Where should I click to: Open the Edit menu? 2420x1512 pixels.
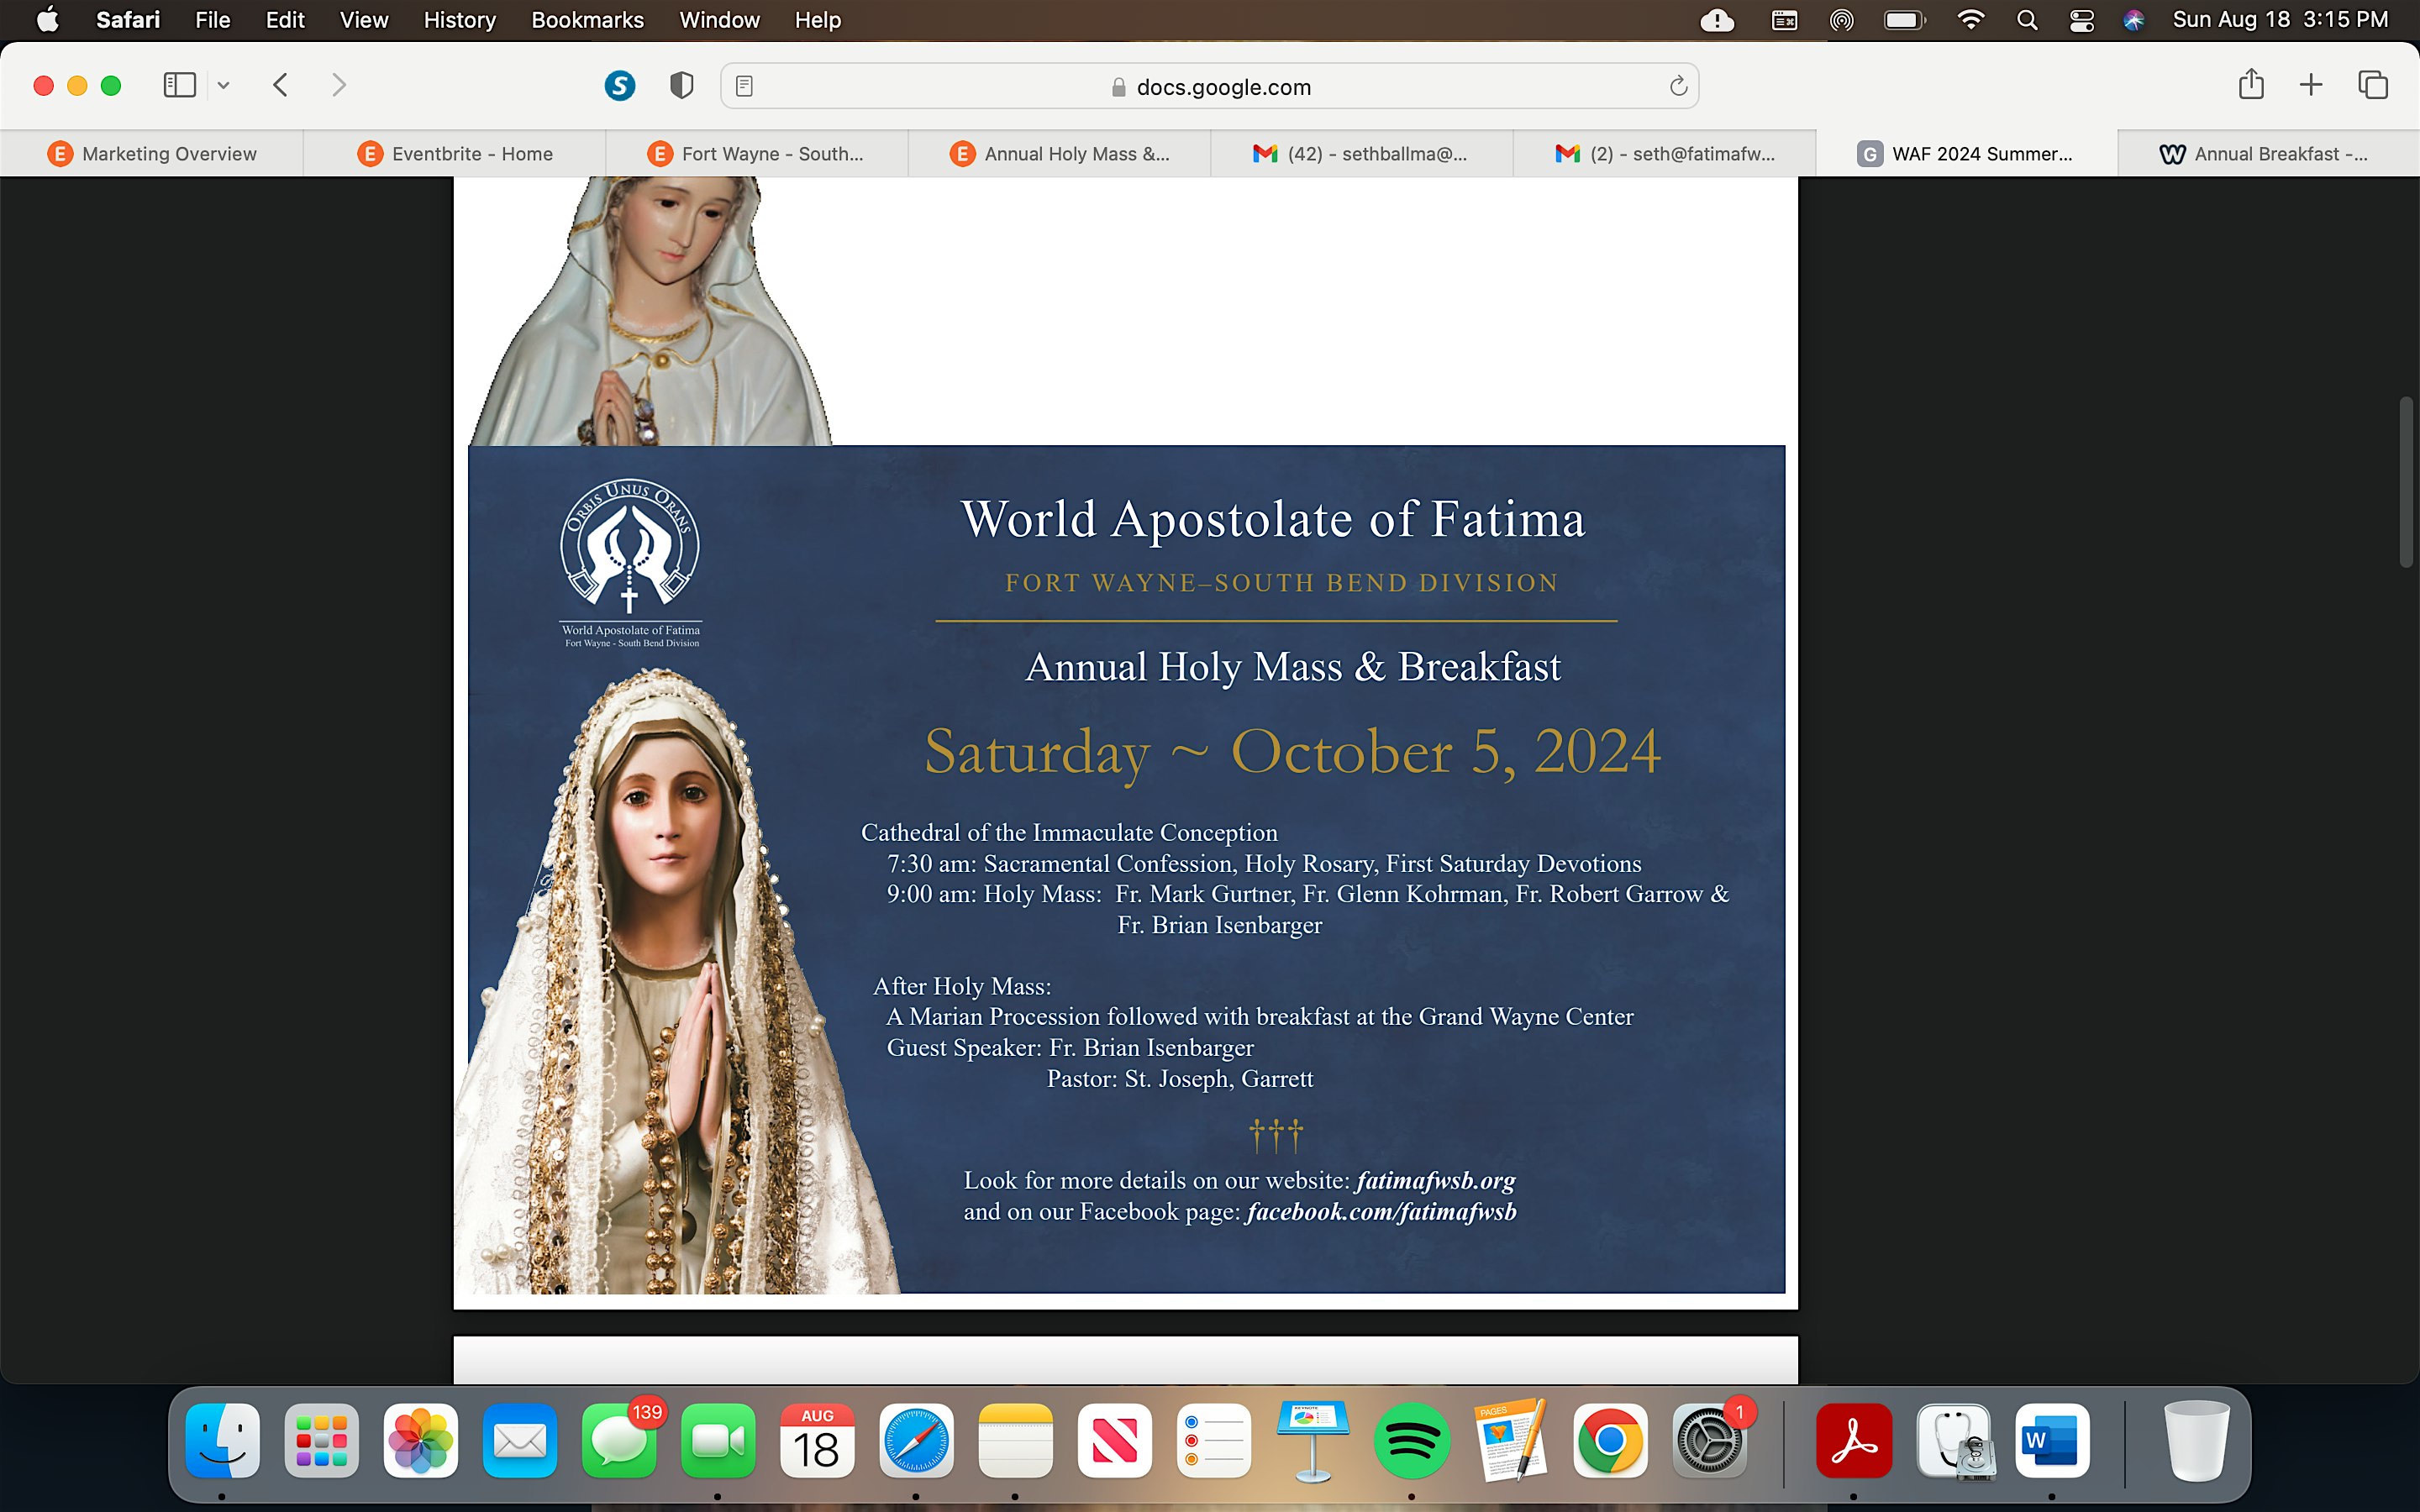point(285,20)
